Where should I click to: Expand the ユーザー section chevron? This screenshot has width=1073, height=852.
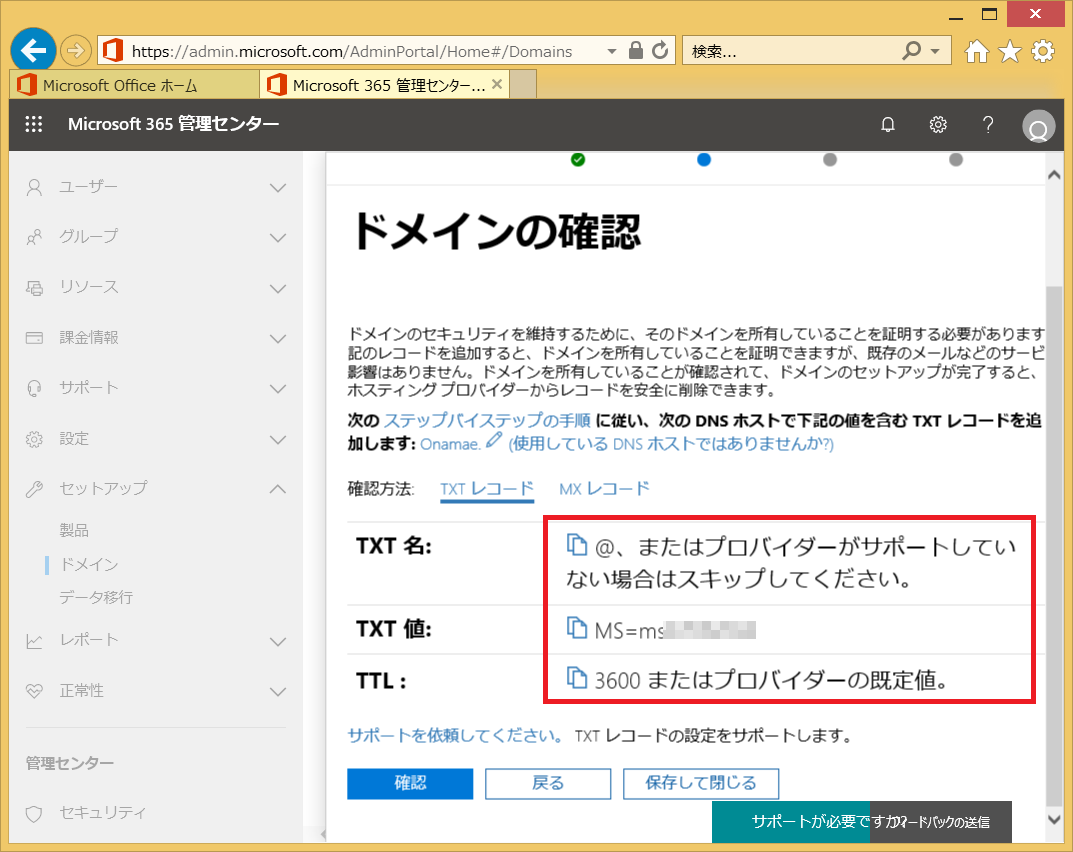tap(277, 188)
